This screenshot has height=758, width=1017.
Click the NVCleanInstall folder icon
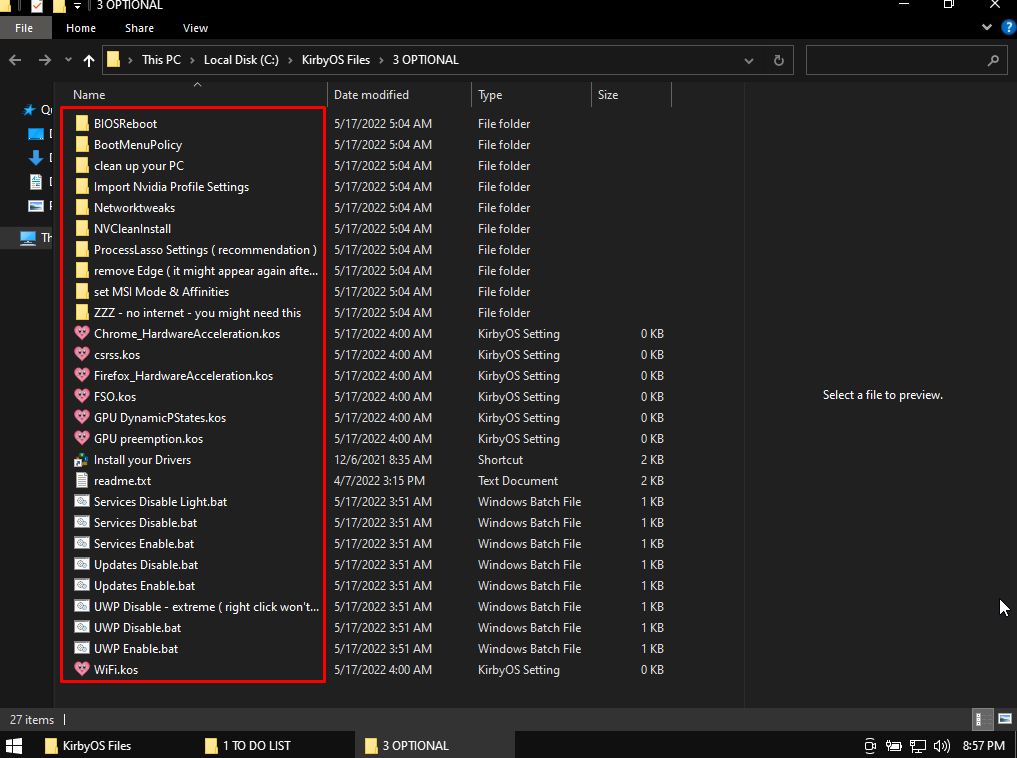(x=82, y=228)
